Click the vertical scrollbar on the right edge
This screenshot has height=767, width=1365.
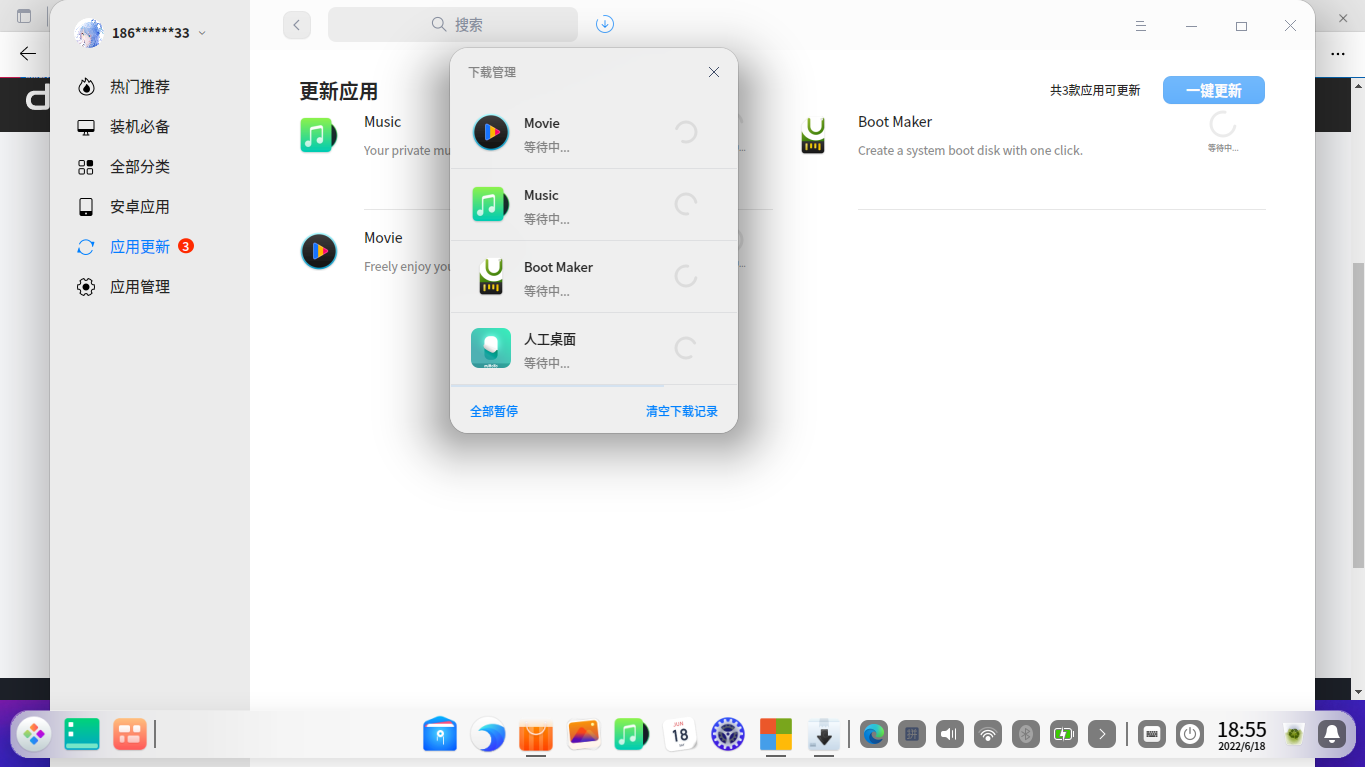1358,414
